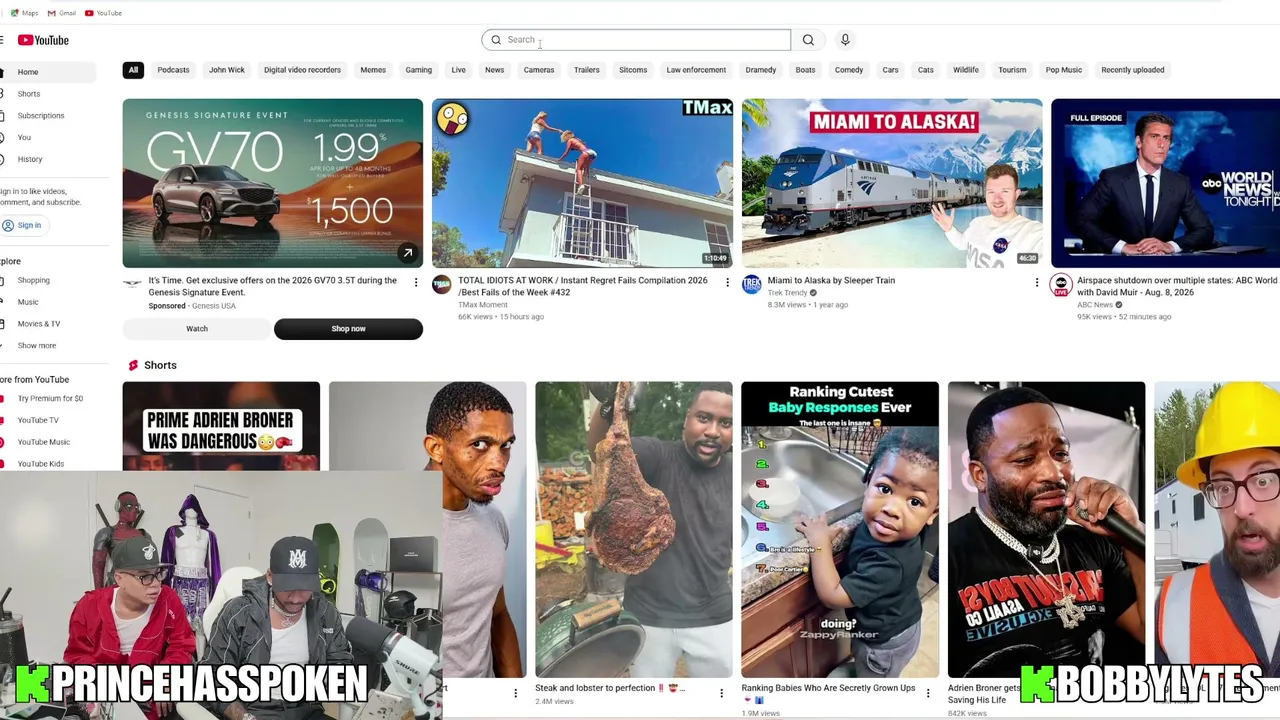Image resolution: width=1280 pixels, height=720 pixels.
Task: Open the YouTube bookmark in bookmarks bar
Action: pos(103,13)
